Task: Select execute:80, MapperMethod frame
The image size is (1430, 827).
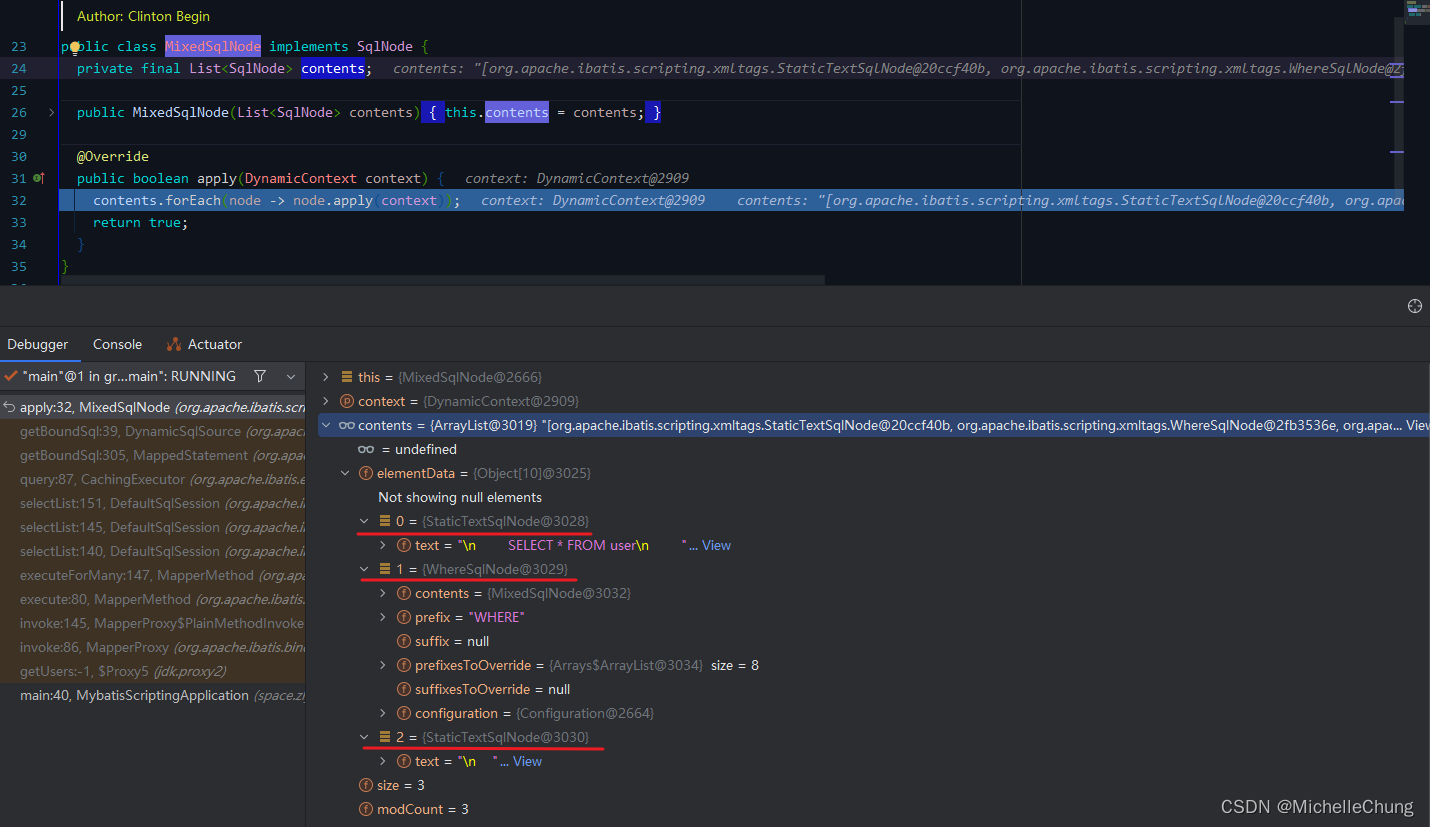Action: pyautogui.click(x=152, y=599)
